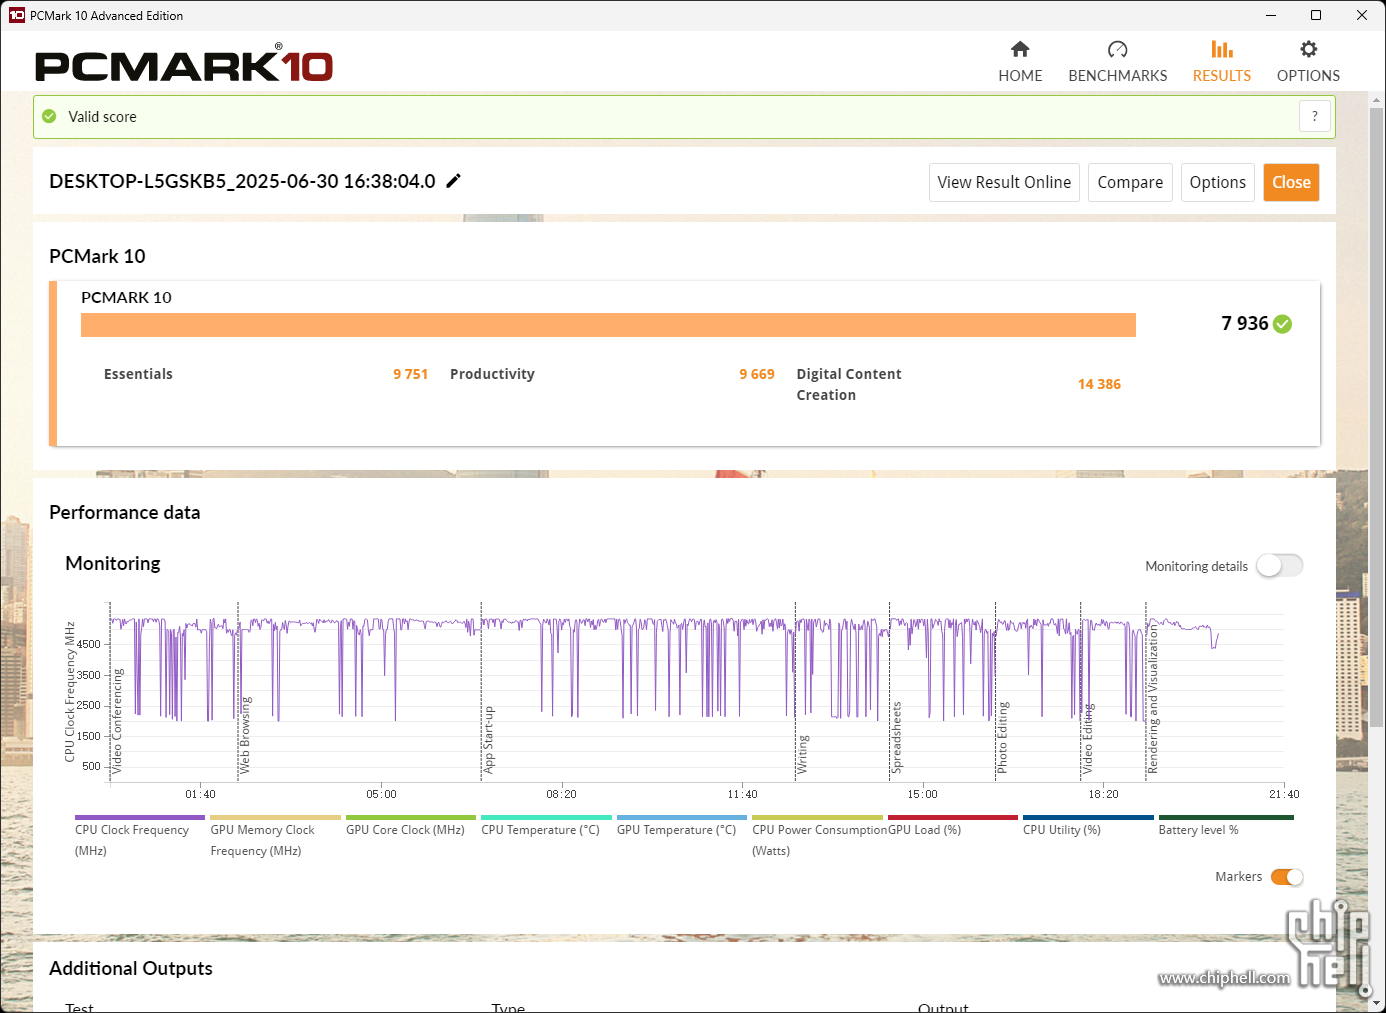Open the Home tab icon

1020,49
